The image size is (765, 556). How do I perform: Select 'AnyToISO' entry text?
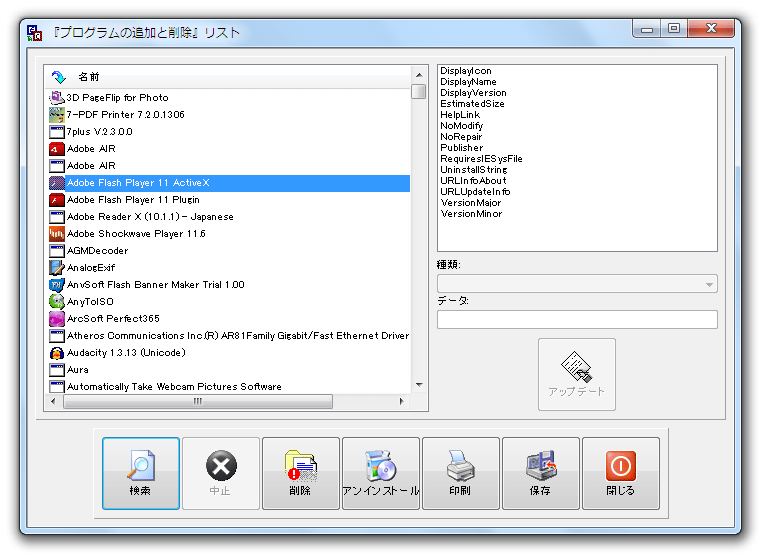pyautogui.click(x=90, y=301)
